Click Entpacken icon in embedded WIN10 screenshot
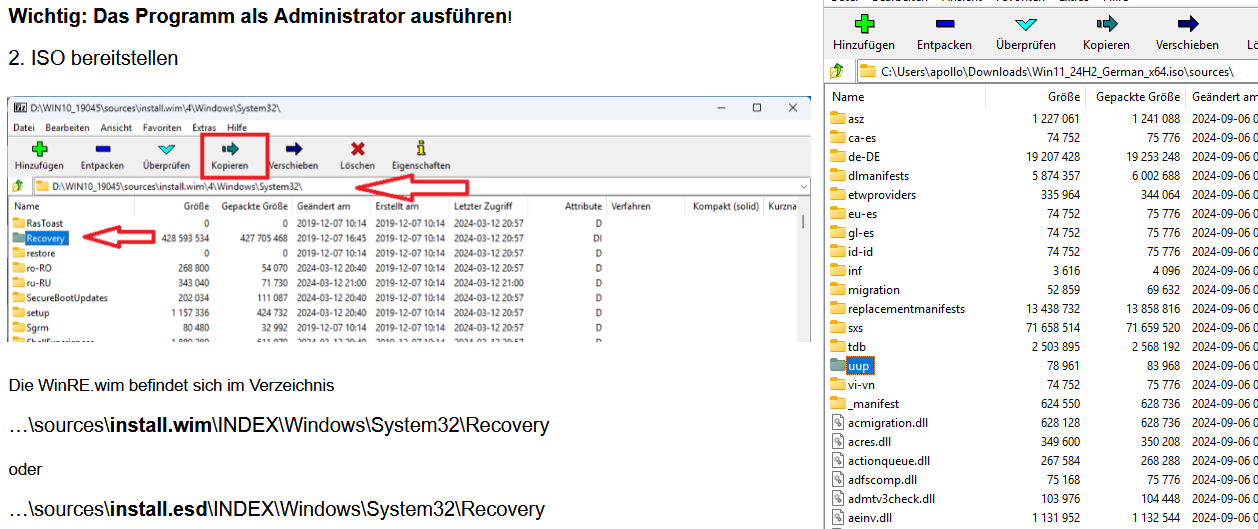Viewport: 1258px width, 529px height. click(x=102, y=148)
